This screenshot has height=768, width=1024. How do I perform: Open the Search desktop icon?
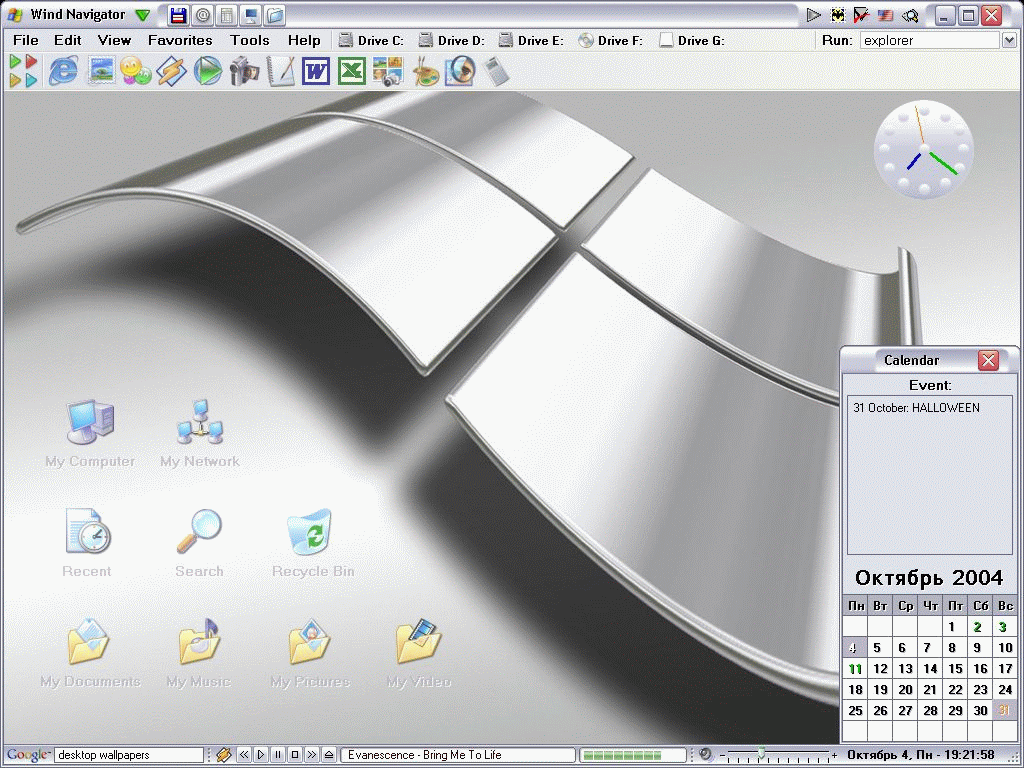[x=199, y=543]
